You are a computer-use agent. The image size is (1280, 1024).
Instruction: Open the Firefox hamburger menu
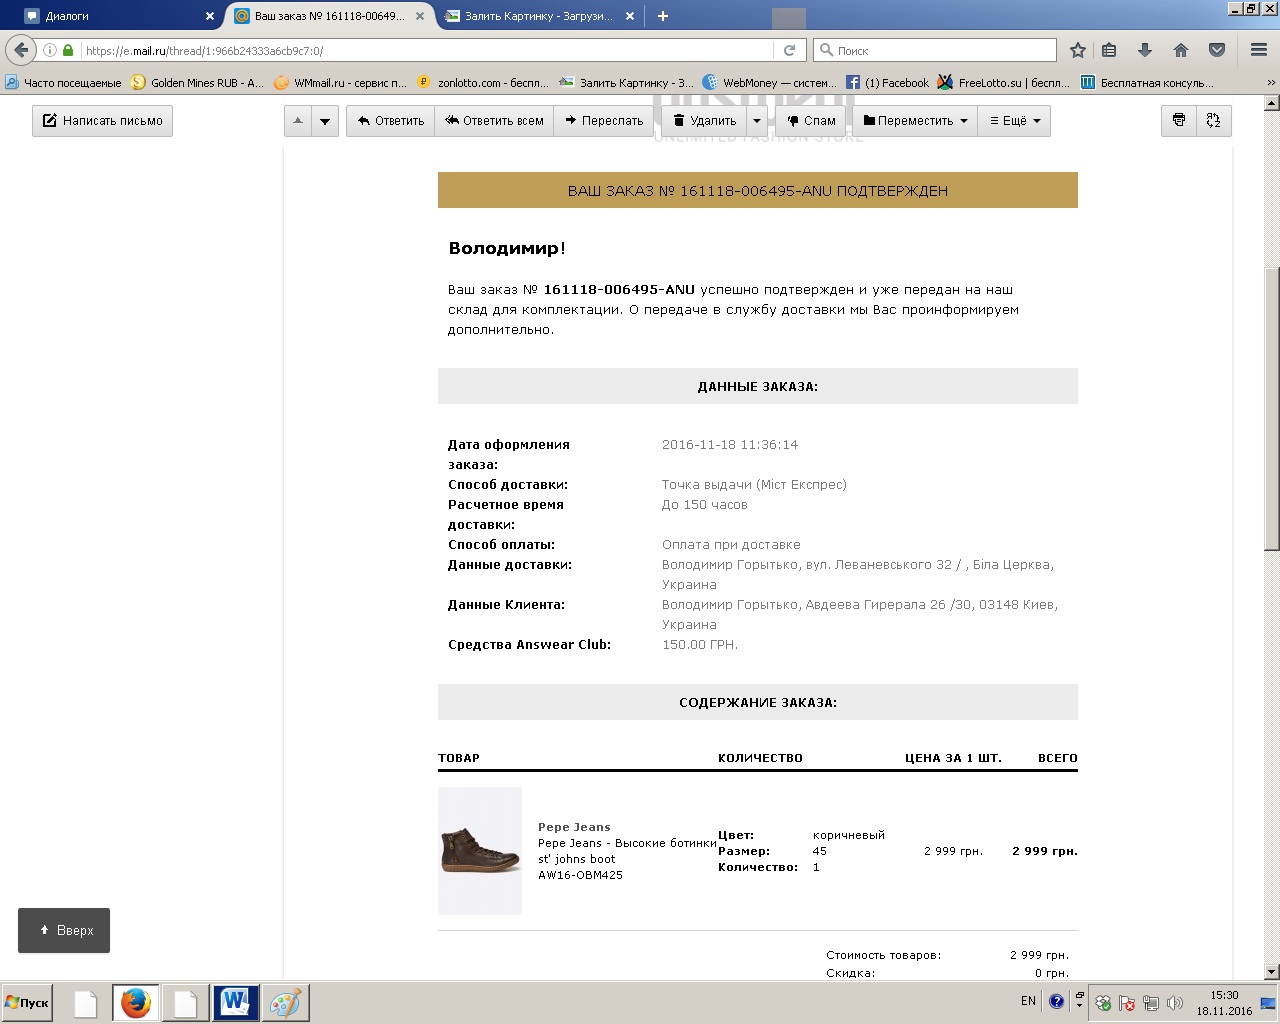[x=1259, y=50]
